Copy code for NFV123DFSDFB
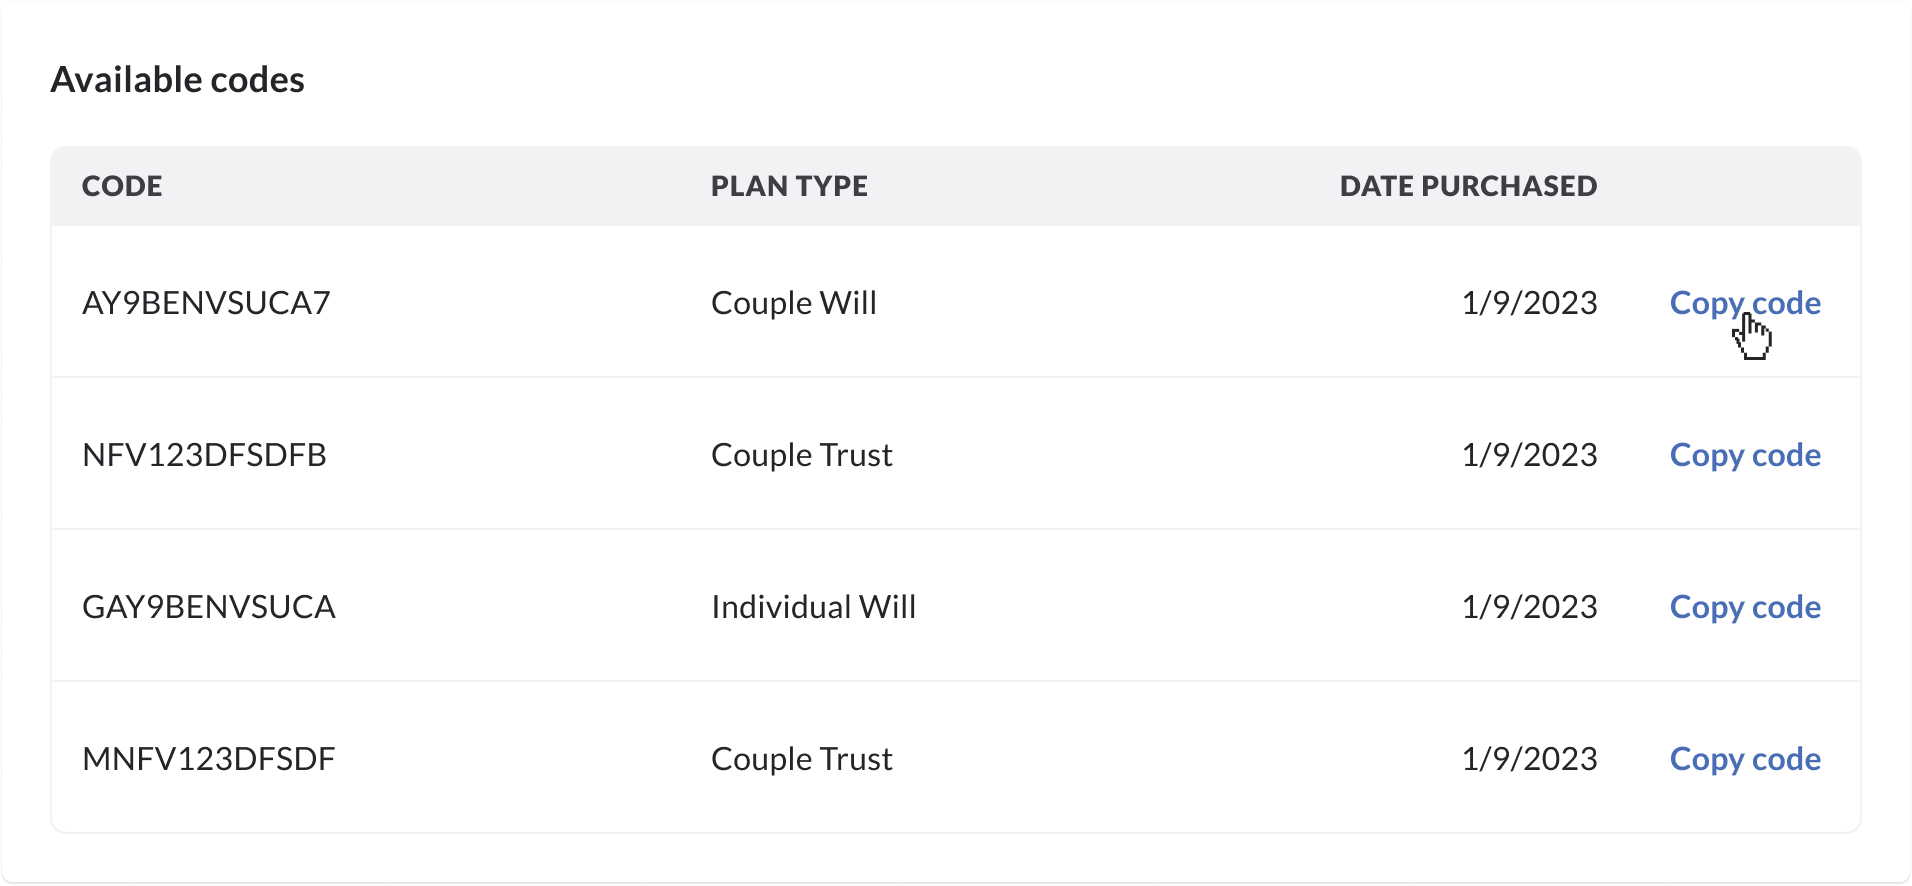Screen dimensions: 1912x886 point(1745,455)
